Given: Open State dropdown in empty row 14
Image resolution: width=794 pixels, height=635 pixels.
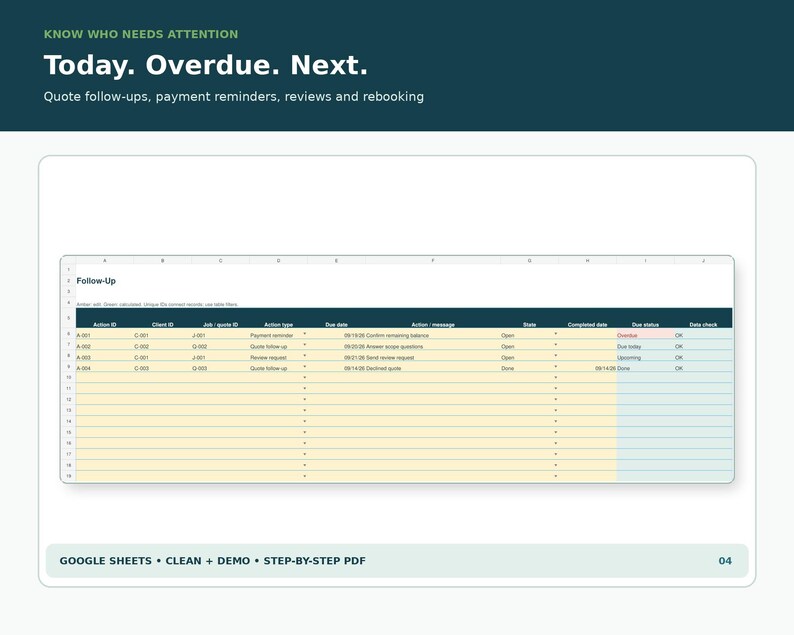Looking at the screenshot, I should pyautogui.click(x=555, y=422).
